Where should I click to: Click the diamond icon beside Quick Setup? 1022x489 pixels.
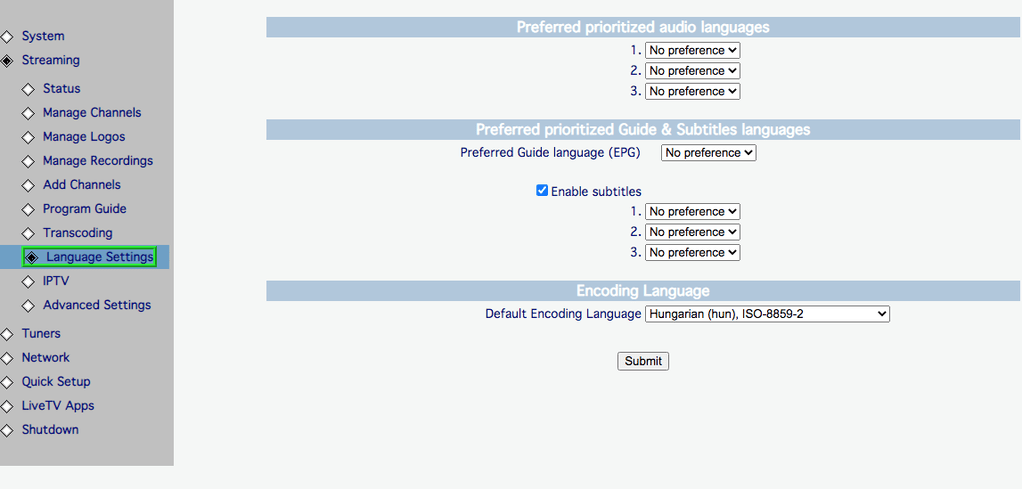coord(7,382)
